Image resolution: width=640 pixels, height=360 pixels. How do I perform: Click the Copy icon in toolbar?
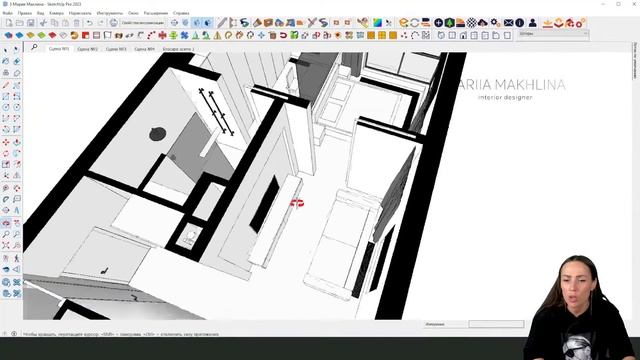pos(54,23)
